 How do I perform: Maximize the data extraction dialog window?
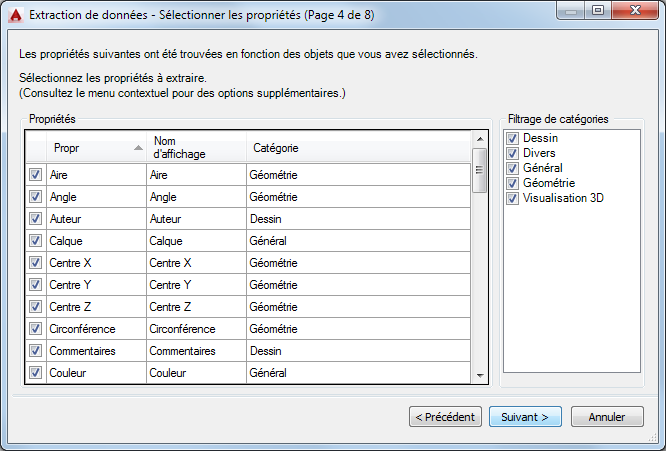(x=598, y=12)
